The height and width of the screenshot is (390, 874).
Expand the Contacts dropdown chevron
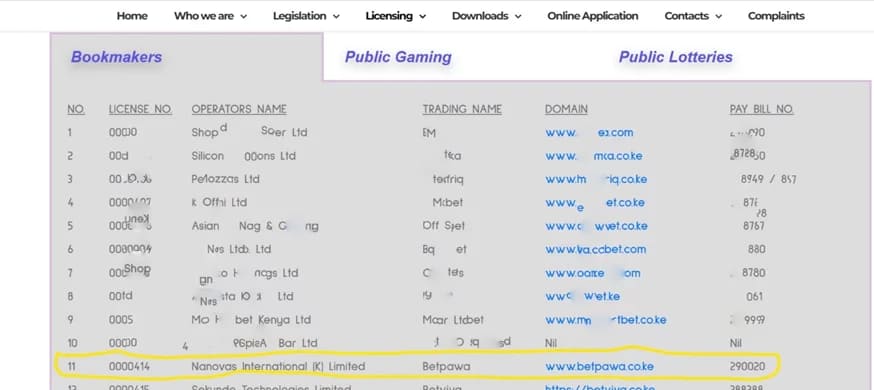(x=718, y=17)
